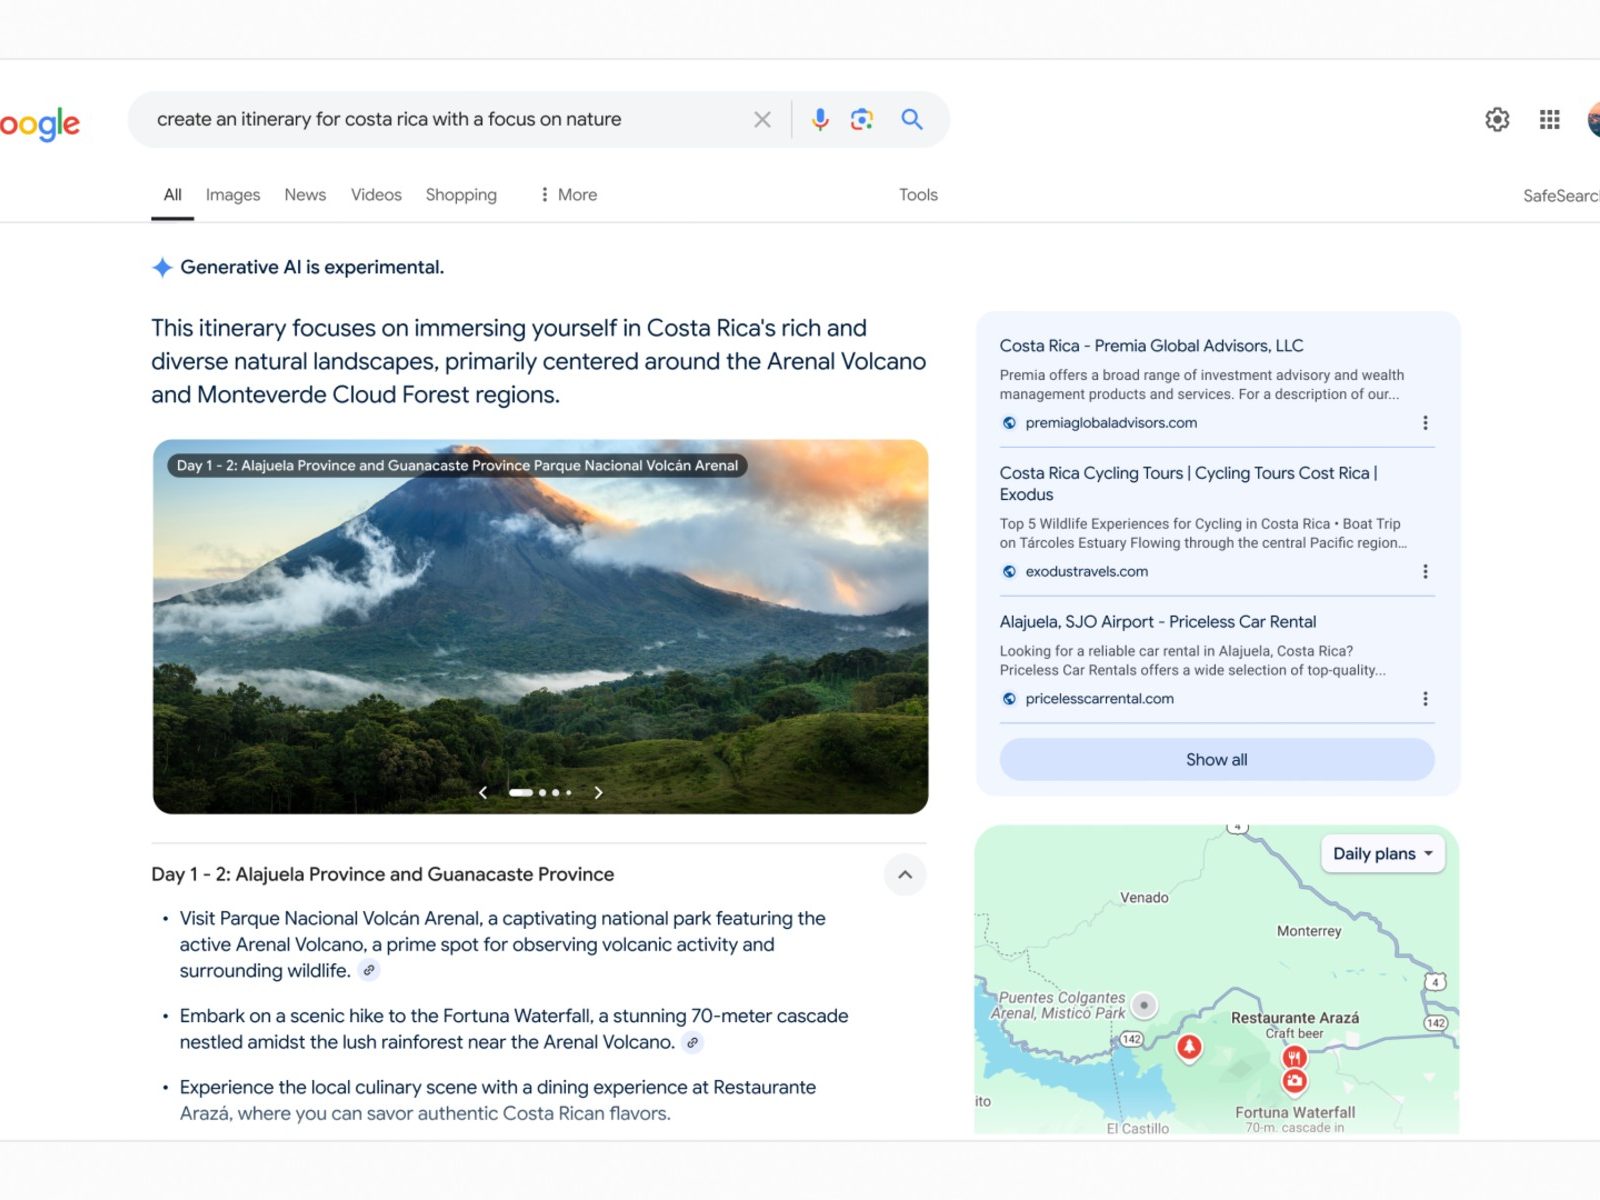Switch to the Images tab
Viewport: 1600px width, 1200px height.
232,195
